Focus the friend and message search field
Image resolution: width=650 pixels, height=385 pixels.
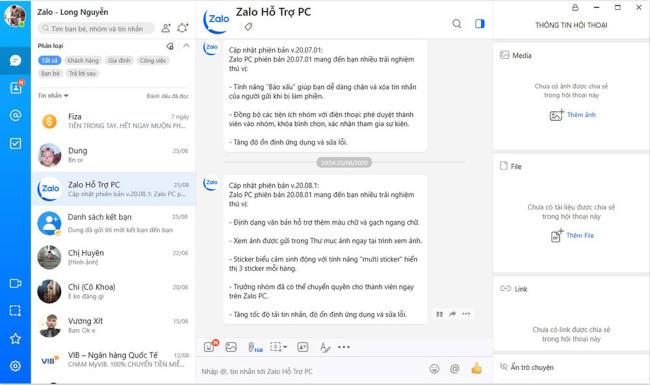pos(96,28)
